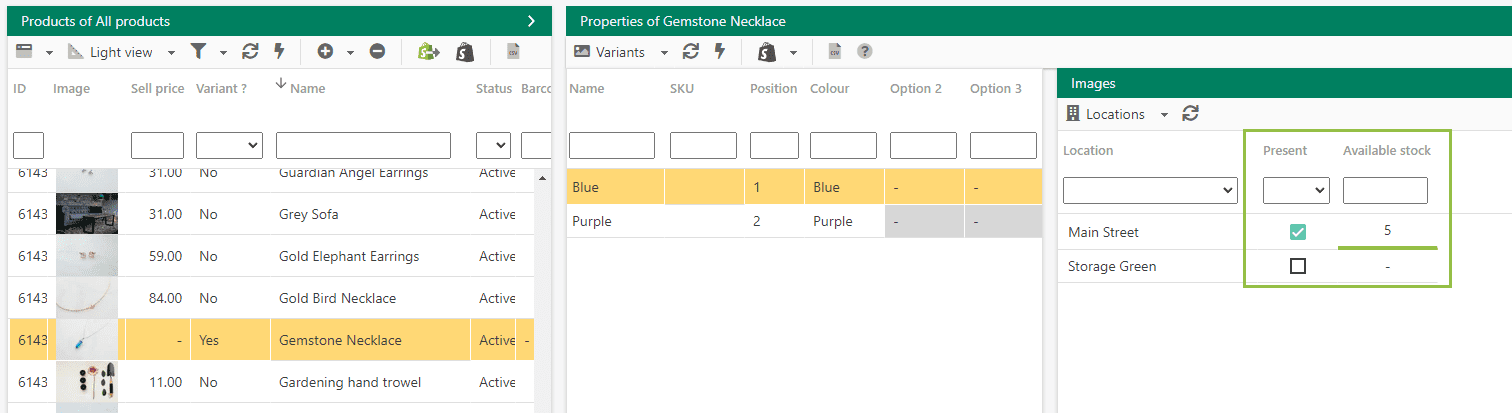Viewport: 1512px width, 413px height.
Task: Open the Location filter combo box
Action: [1150, 190]
